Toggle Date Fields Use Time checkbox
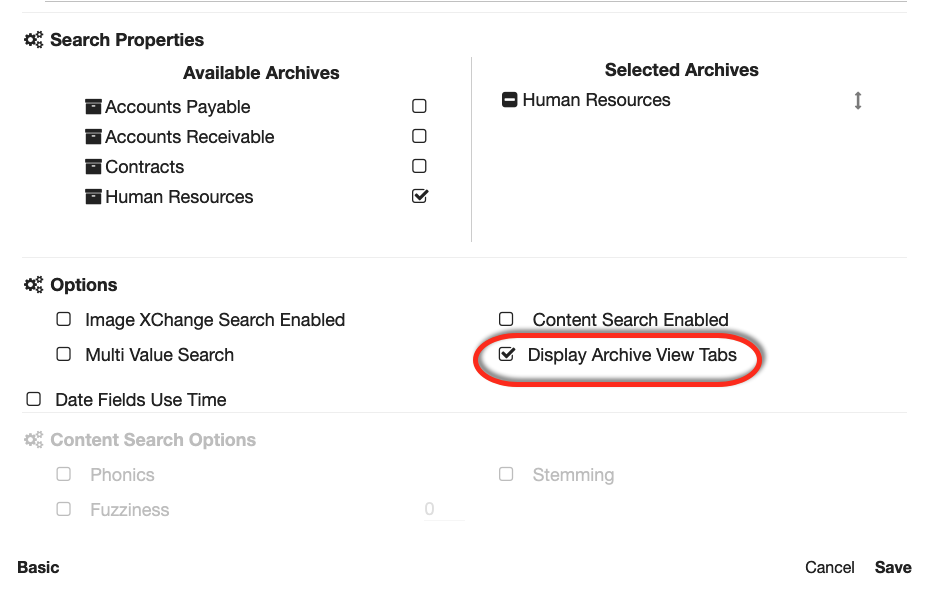Image resolution: width=931 pixels, height=590 pixels. click(x=34, y=399)
